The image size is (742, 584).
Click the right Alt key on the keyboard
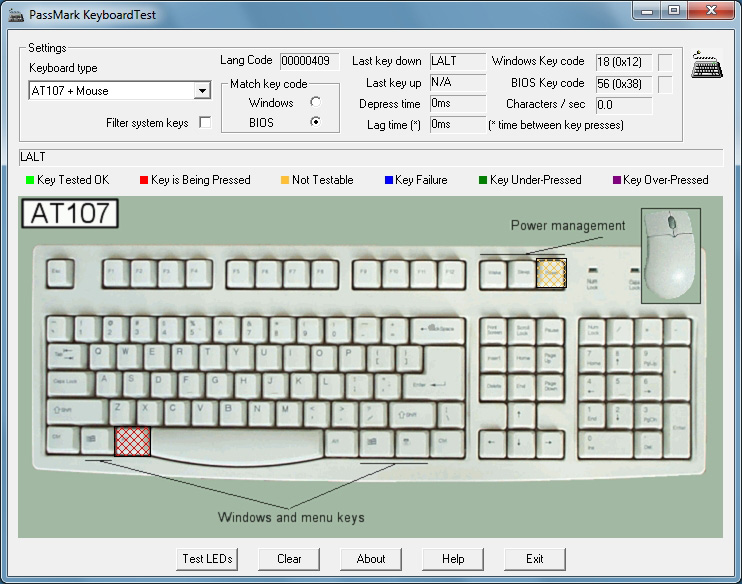point(339,443)
